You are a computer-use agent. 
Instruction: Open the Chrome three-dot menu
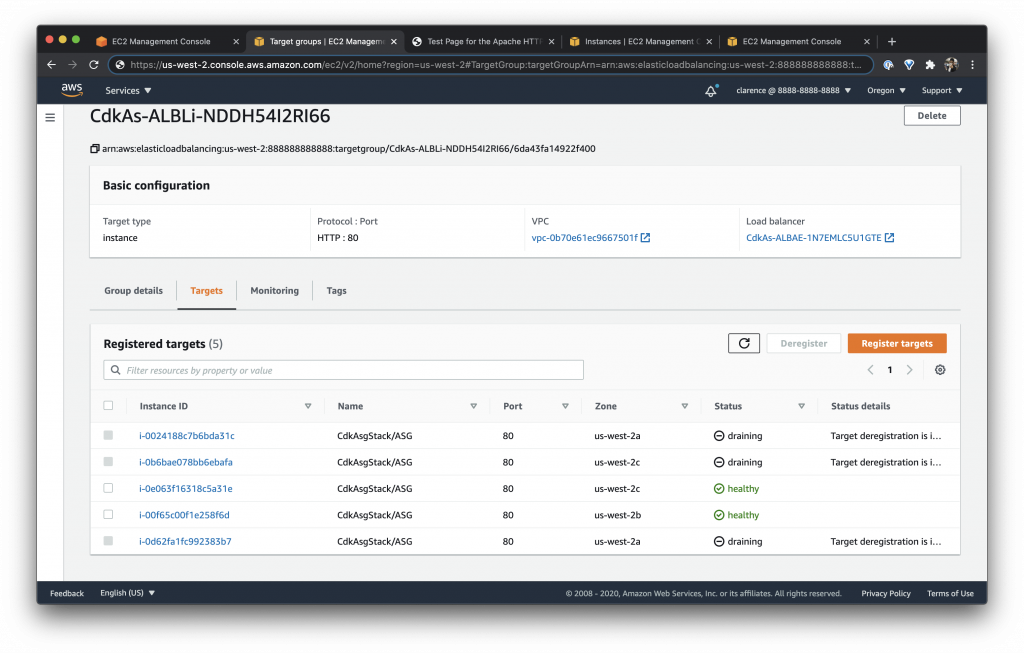click(972, 65)
